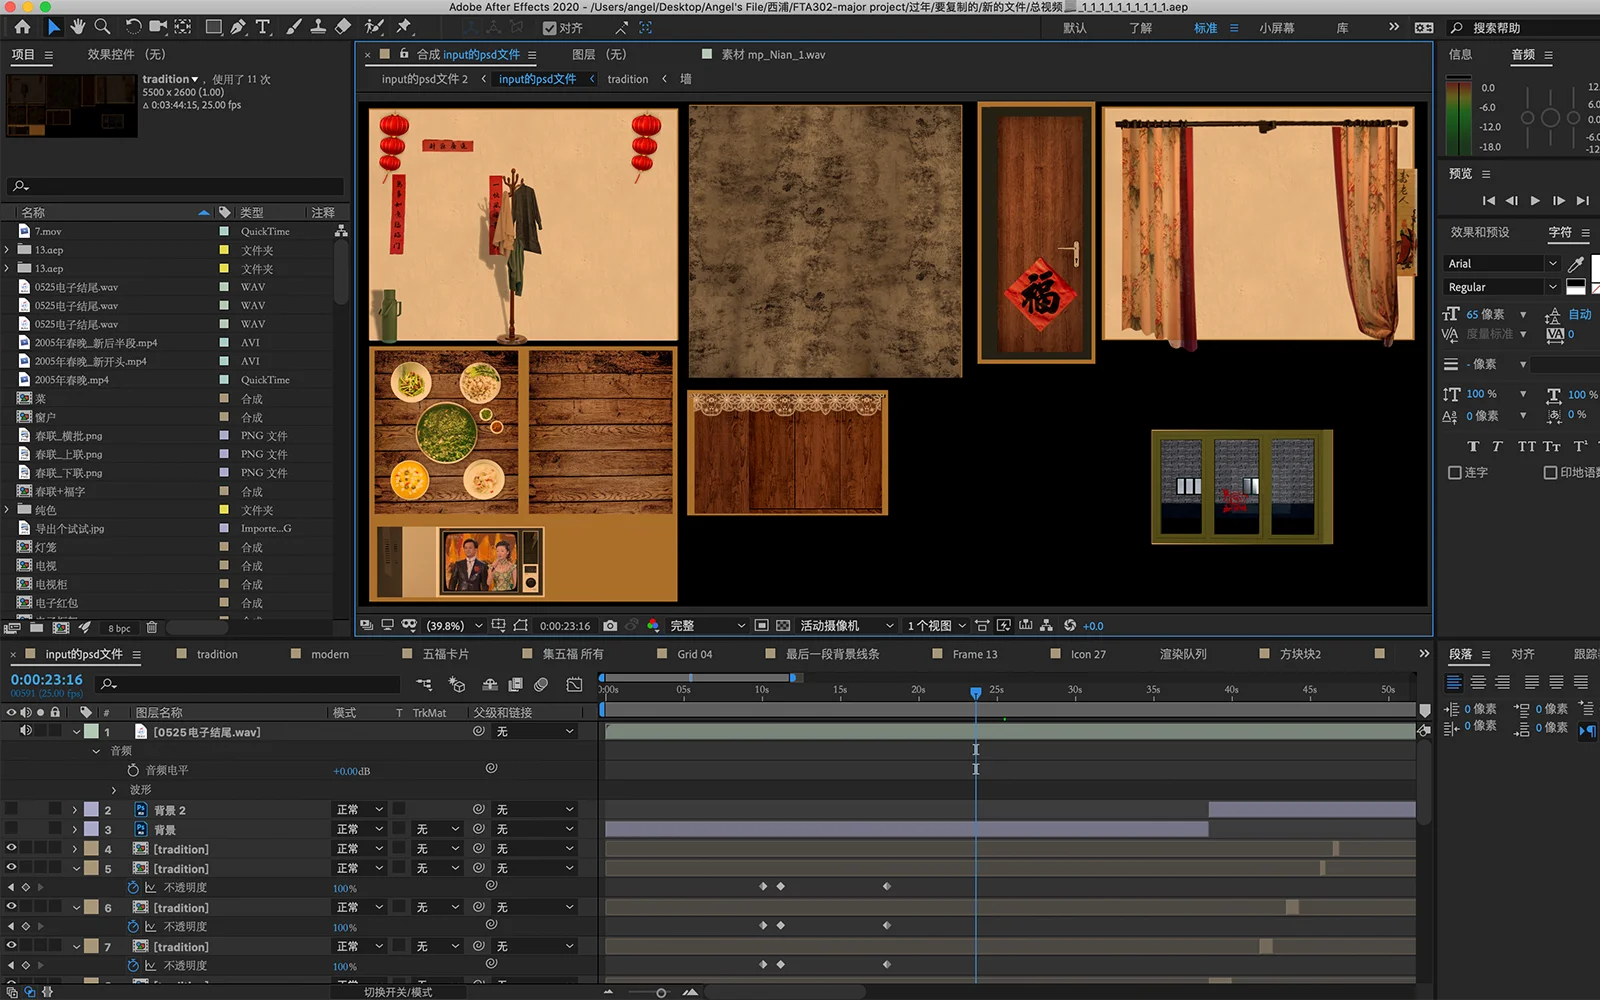This screenshot has height=1000, width=1600.
Task: Reset exposure icon in viewer
Action: [x=1070, y=625]
